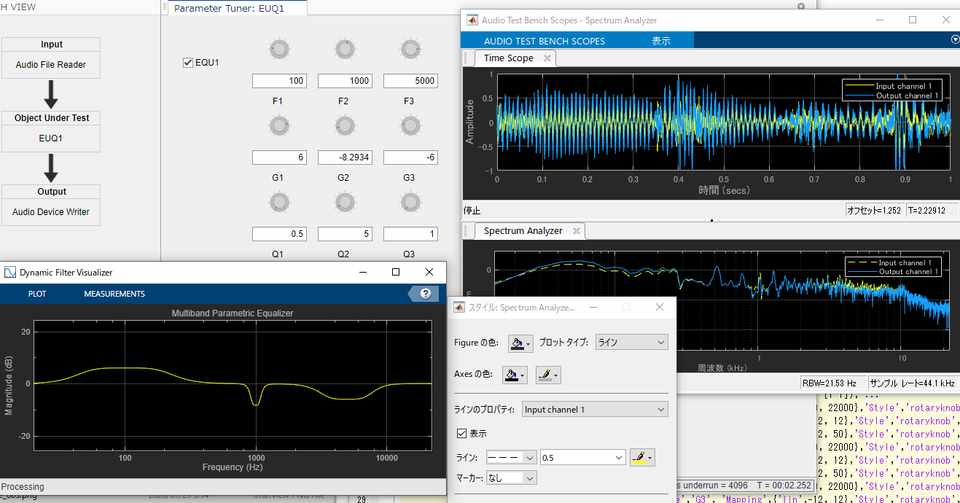Image resolution: width=960 pixels, height=503 pixels.
Task: Click Q1 value field showing 0.5
Action: [x=279, y=234]
